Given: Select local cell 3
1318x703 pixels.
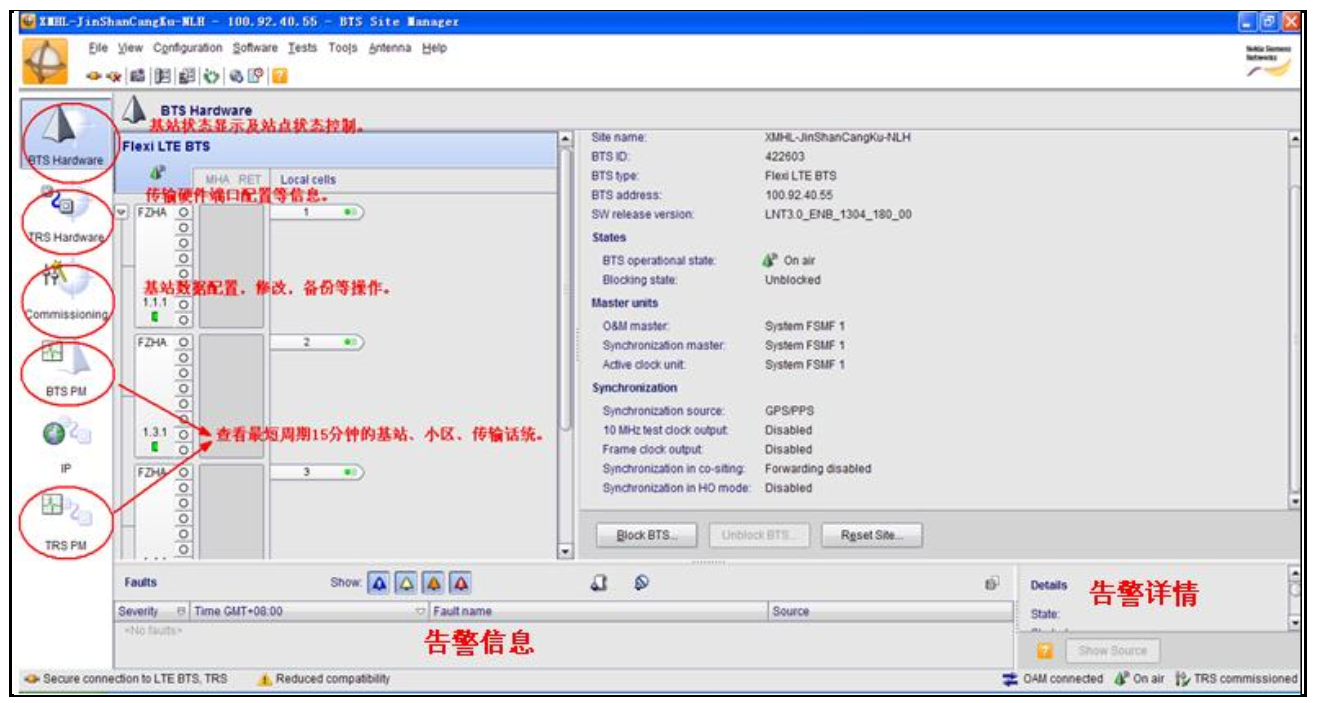Looking at the screenshot, I should [315, 472].
